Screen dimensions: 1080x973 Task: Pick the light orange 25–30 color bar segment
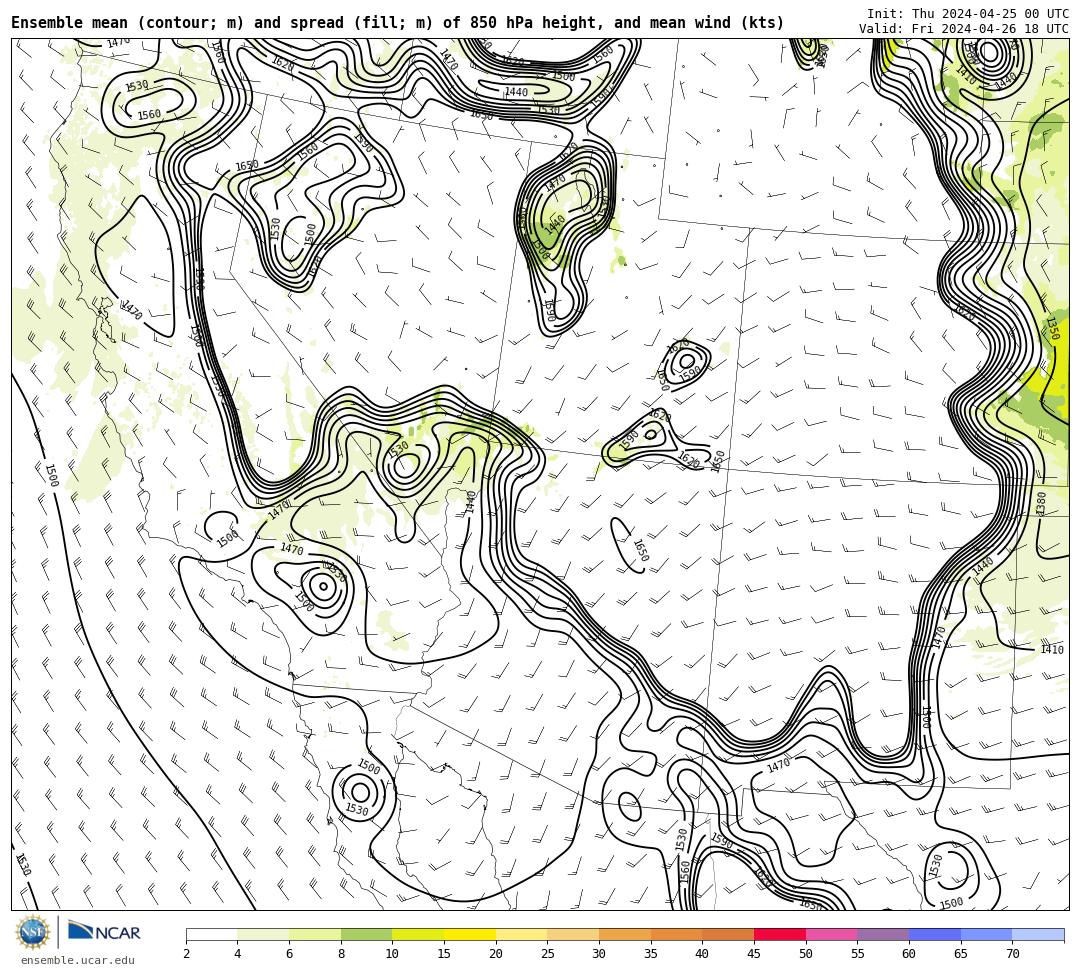click(x=573, y=934)
